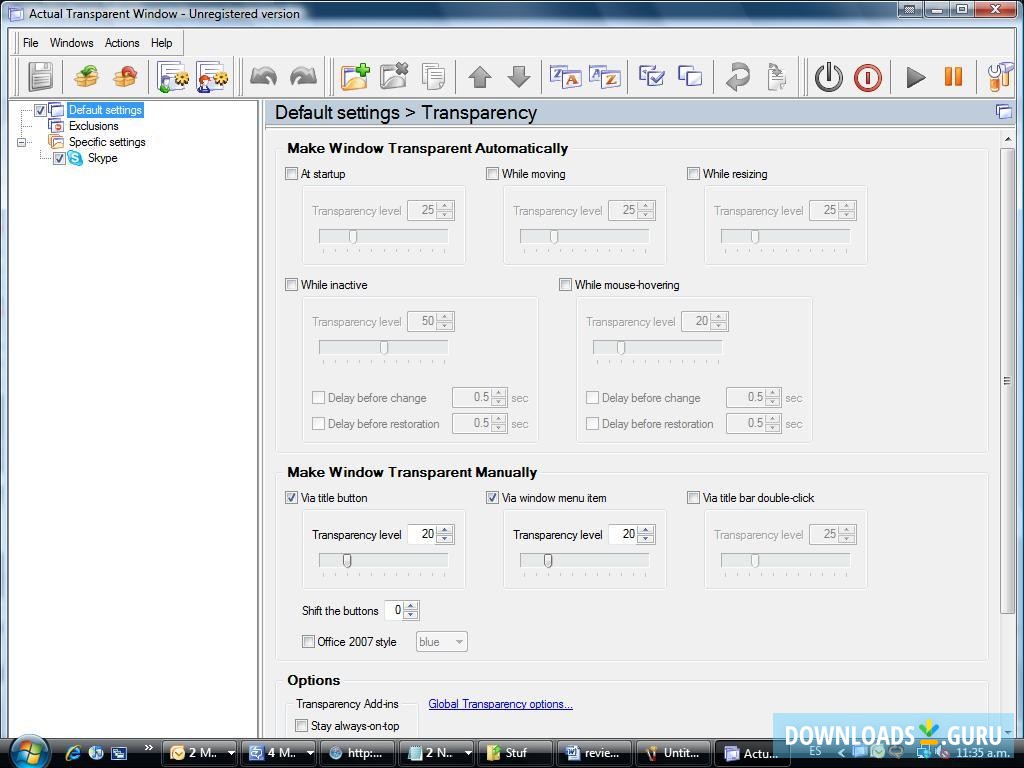
Task: Select the Undo arrow on the toolbar
Action: click(262, 76)
